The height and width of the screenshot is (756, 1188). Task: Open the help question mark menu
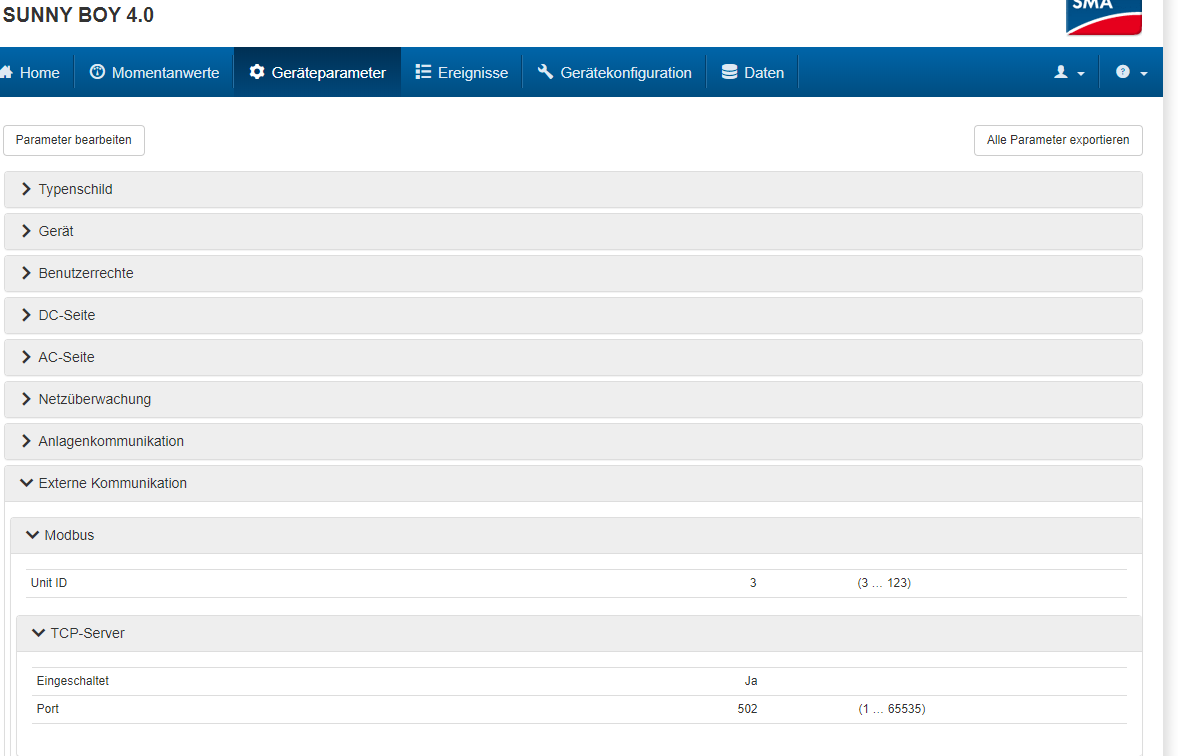click(x=1131, y=72)
